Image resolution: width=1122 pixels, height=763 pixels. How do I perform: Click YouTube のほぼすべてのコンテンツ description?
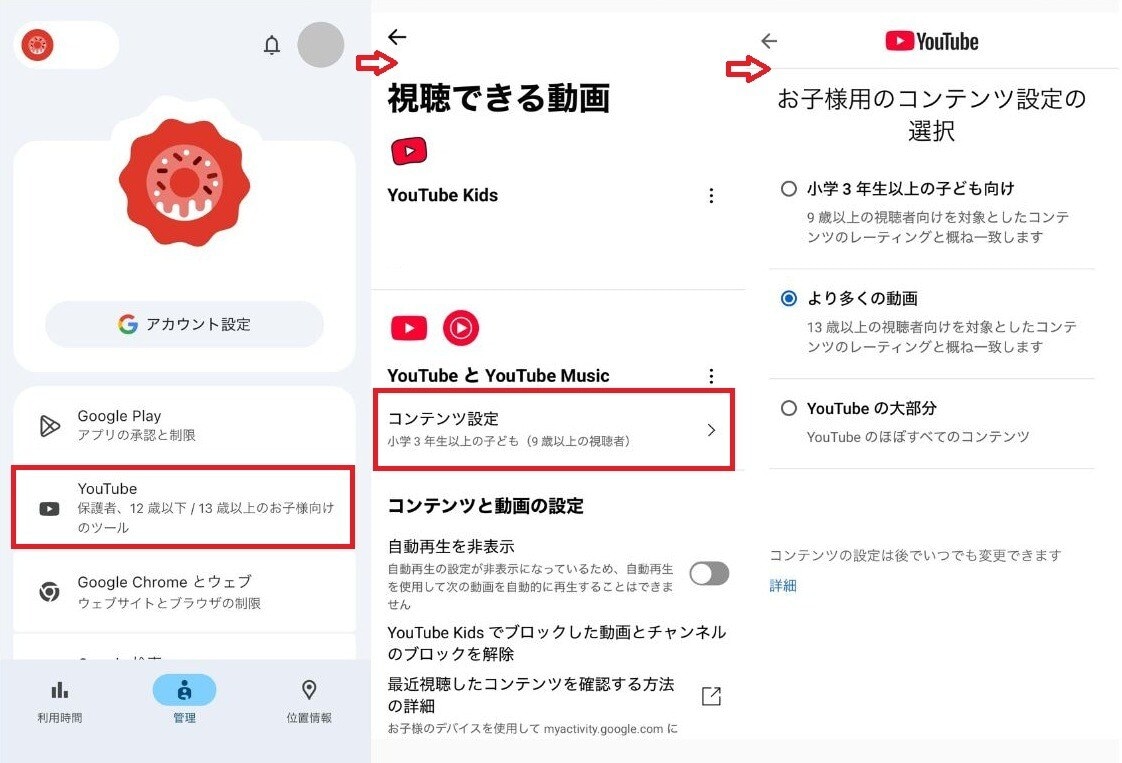pos(918,437)
